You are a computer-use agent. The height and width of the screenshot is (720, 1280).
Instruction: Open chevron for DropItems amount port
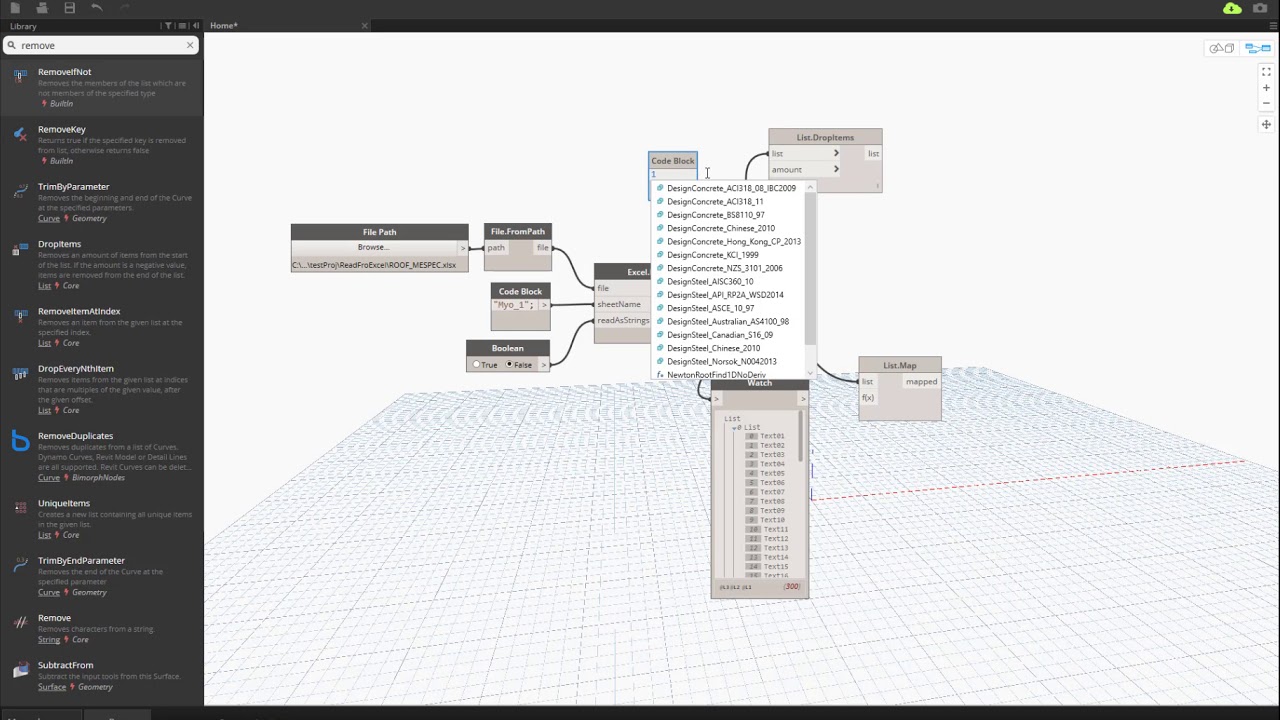click(x=836, y=169)
